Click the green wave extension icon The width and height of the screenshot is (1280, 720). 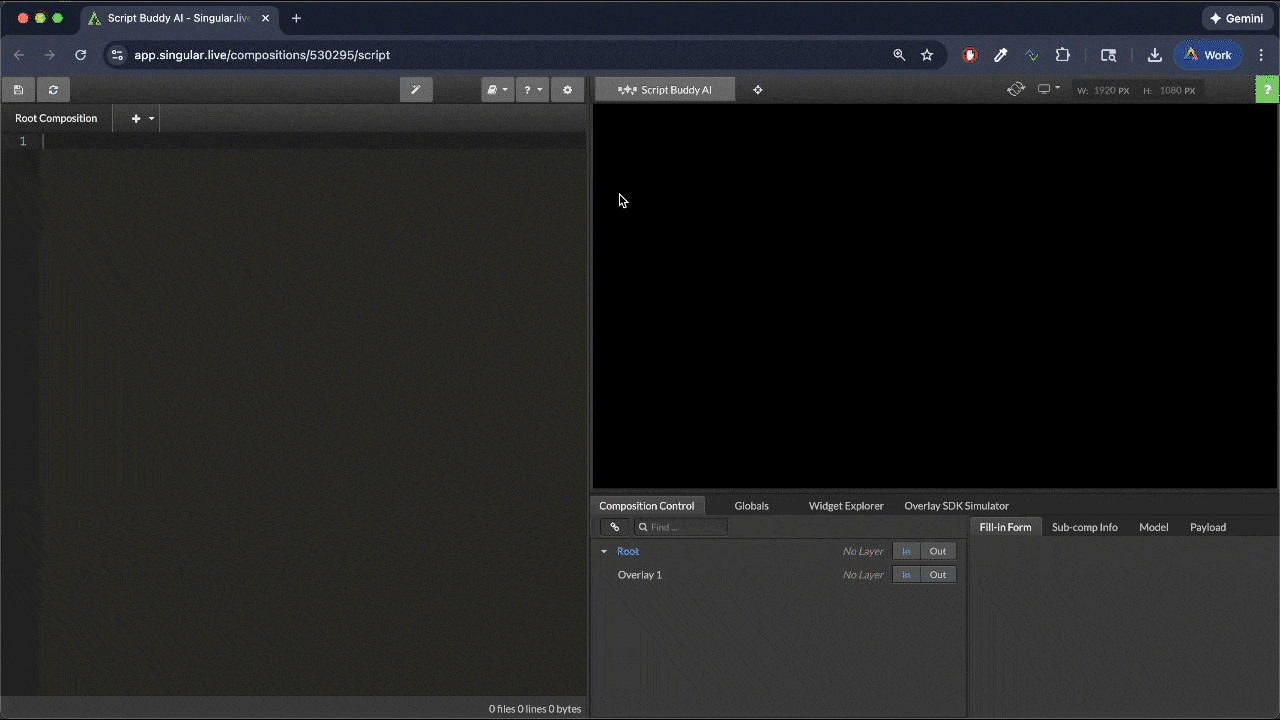pos(1032,55)
